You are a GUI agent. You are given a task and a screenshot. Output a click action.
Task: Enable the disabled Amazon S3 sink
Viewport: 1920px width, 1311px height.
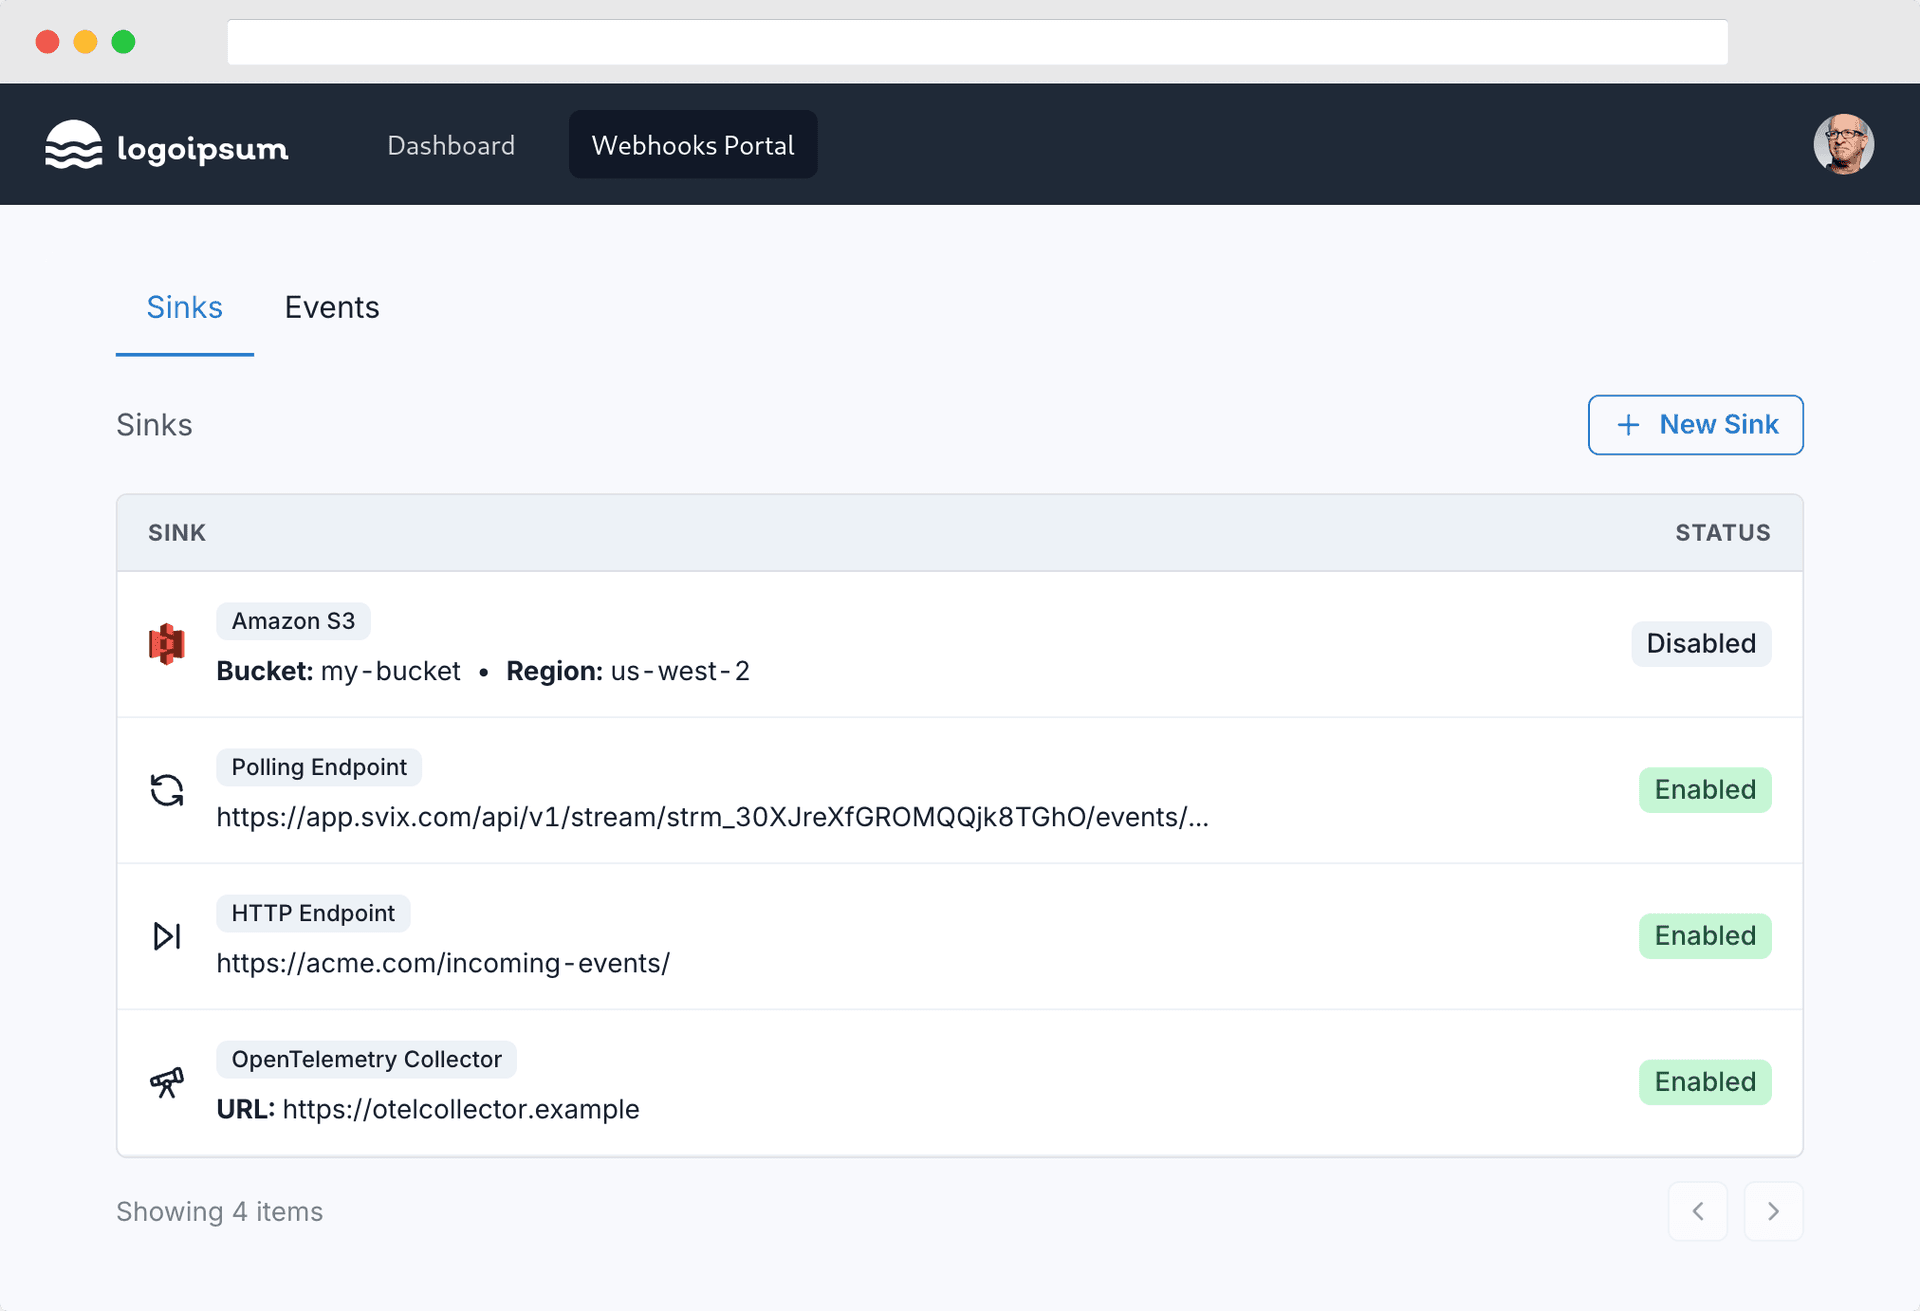point(1701,643)
